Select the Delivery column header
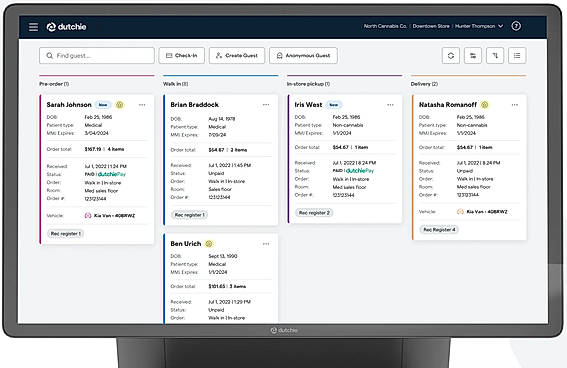The width and height of the screenshot is (567, 368). [424, 84]
